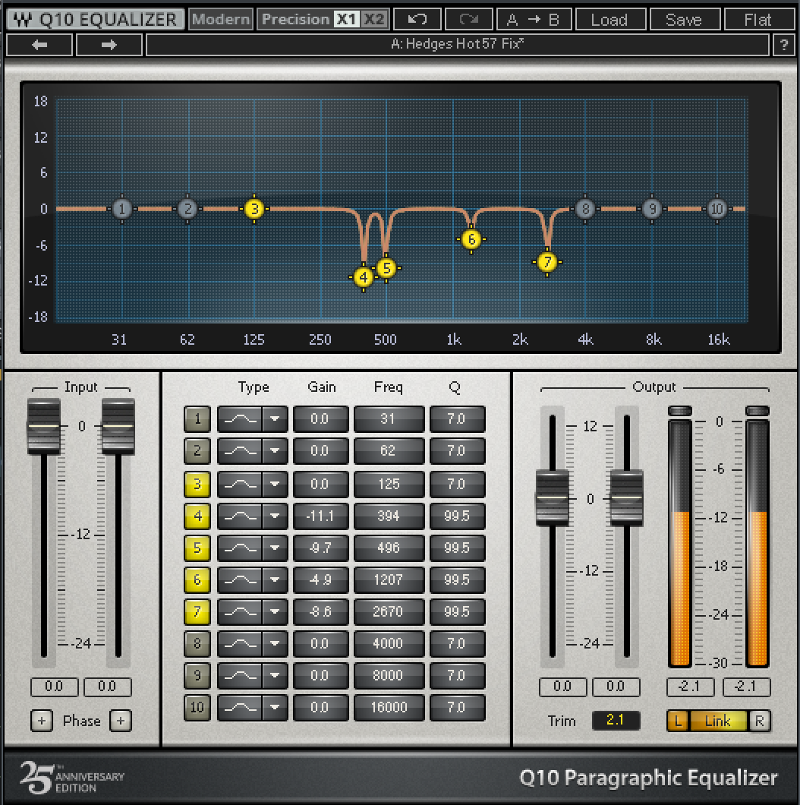The width and height of the screenshot is (800, 805).
Task: Select band 4 node on the EQ graph
Action: [364, 277]
